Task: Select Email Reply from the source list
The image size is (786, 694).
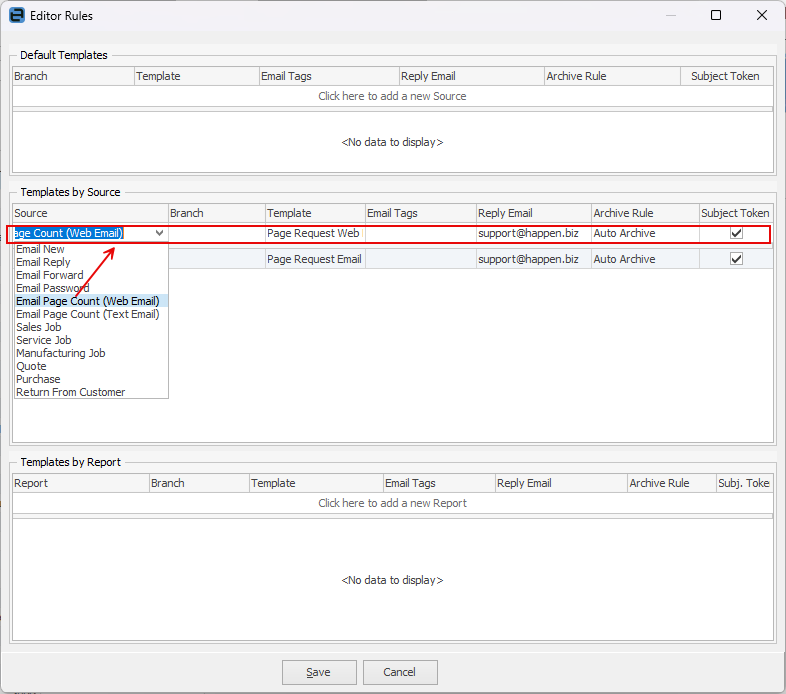Action: click(91, 262)
